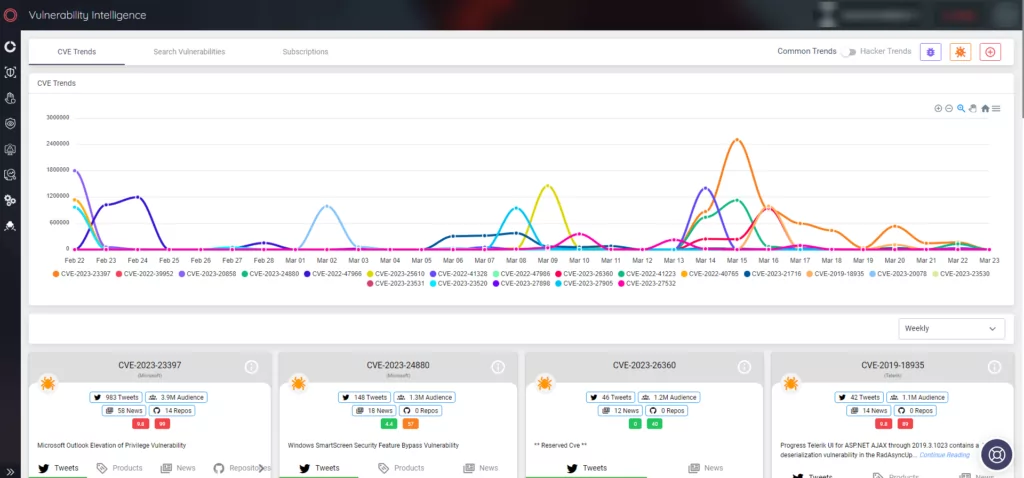Image resolution: width=1024 pixels, height=478 pixels.
Task: Toggle CVE-2023-24880 legend entry
Action: coord(272,274)
